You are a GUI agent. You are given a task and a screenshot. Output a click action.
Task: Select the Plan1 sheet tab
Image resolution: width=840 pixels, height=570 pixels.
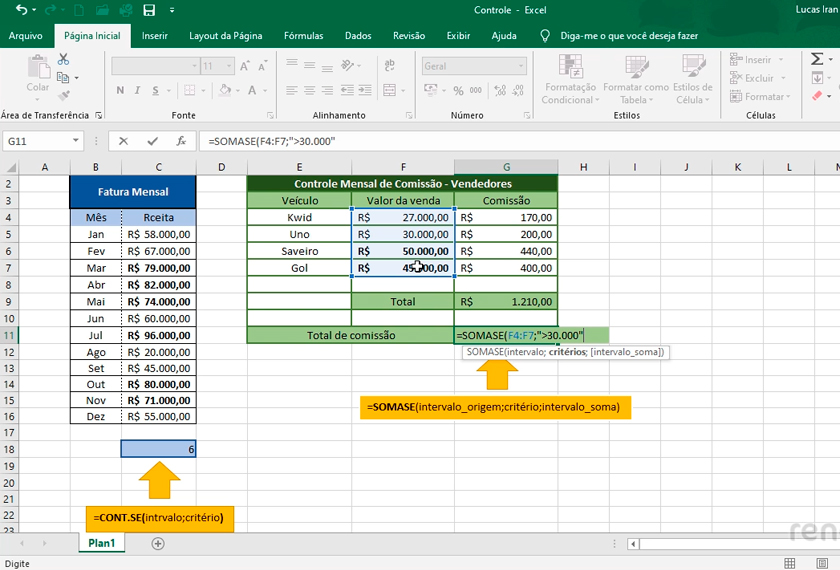click(x=101, y=543)
